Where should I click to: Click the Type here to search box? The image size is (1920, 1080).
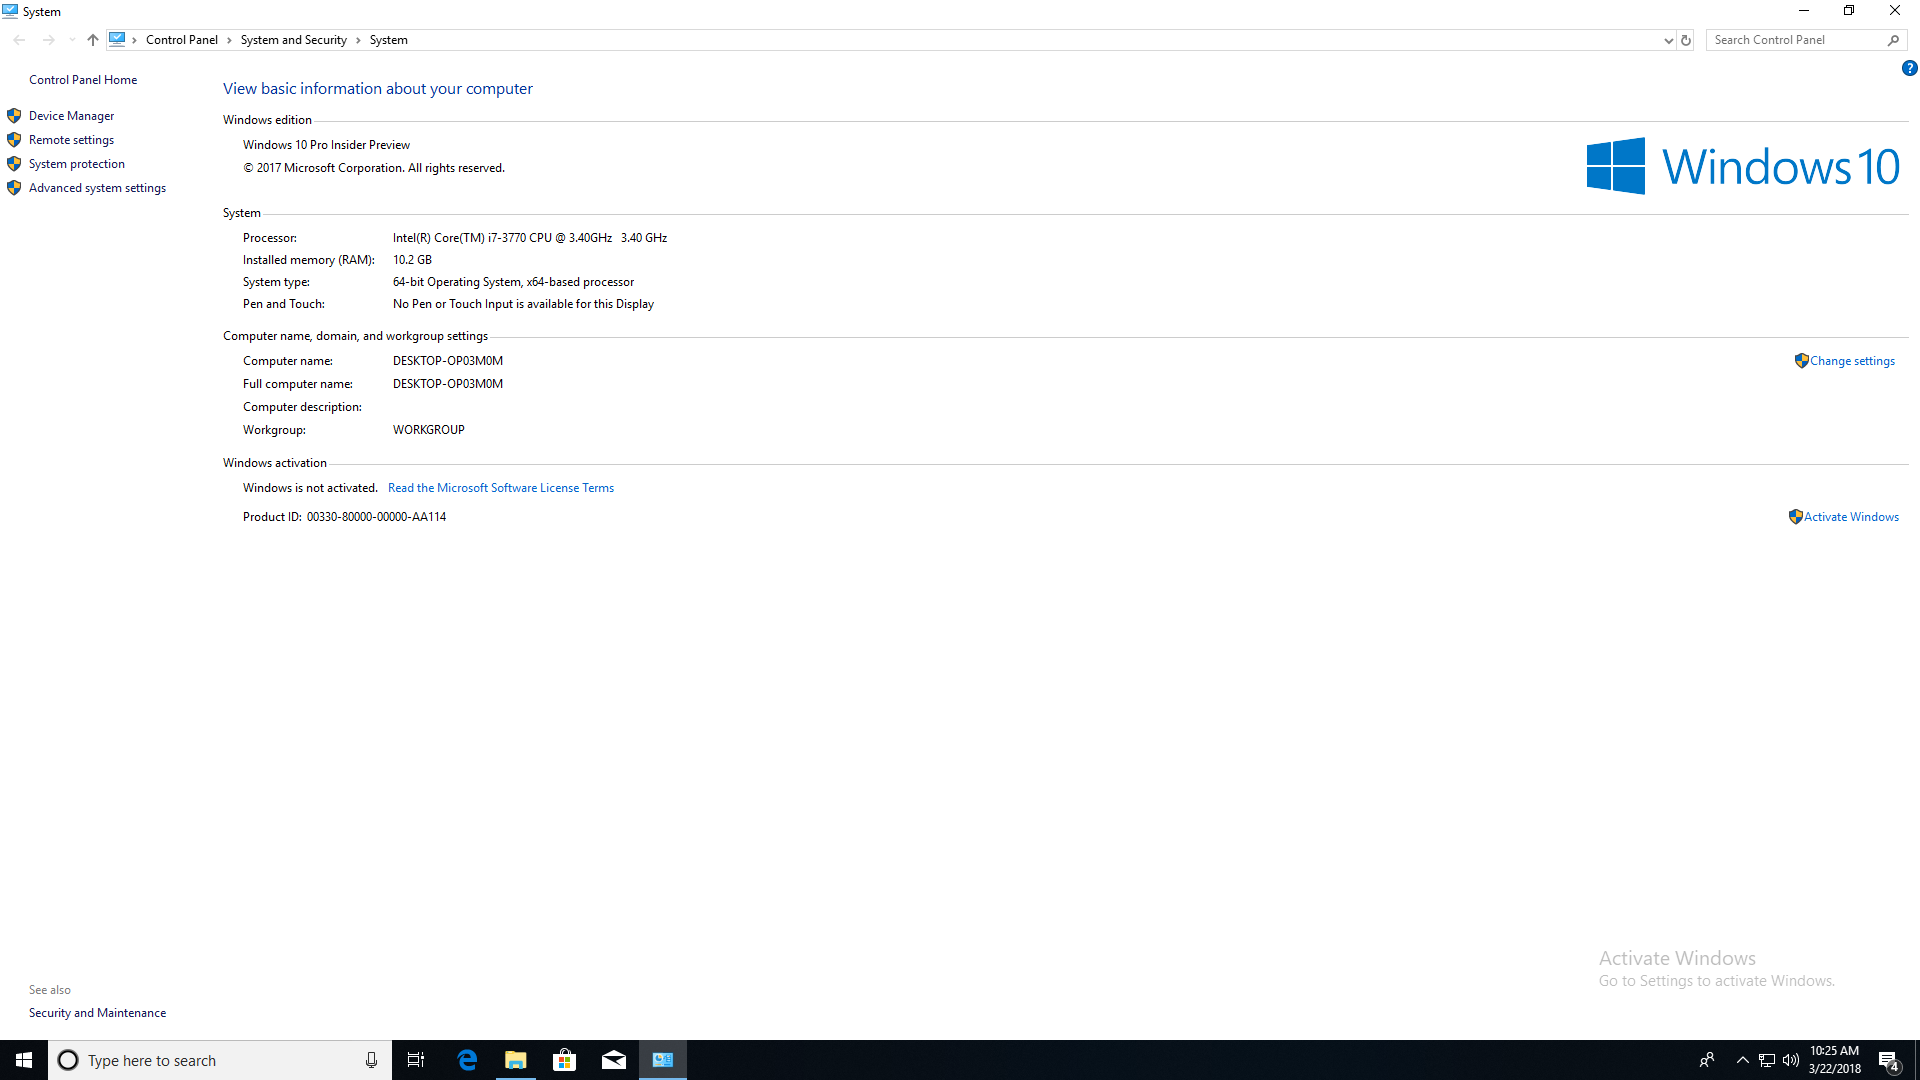[220, 1060]
